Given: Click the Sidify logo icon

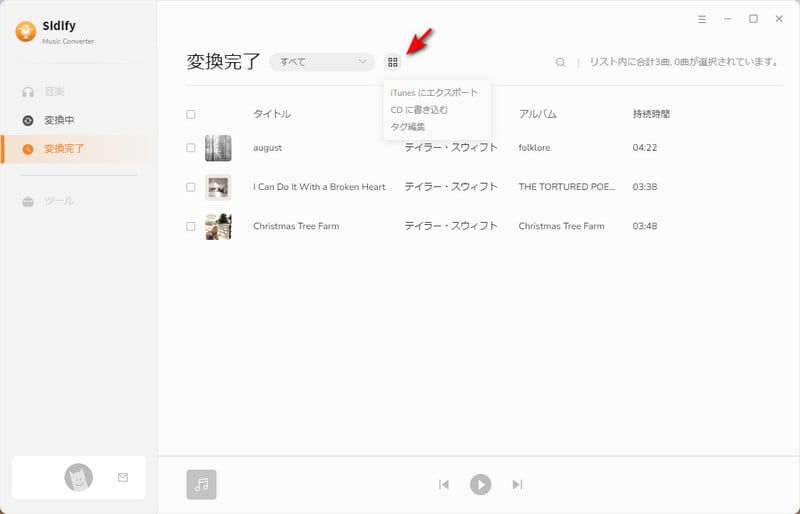Looking at the screenshot, I should (x=26, y=32).
